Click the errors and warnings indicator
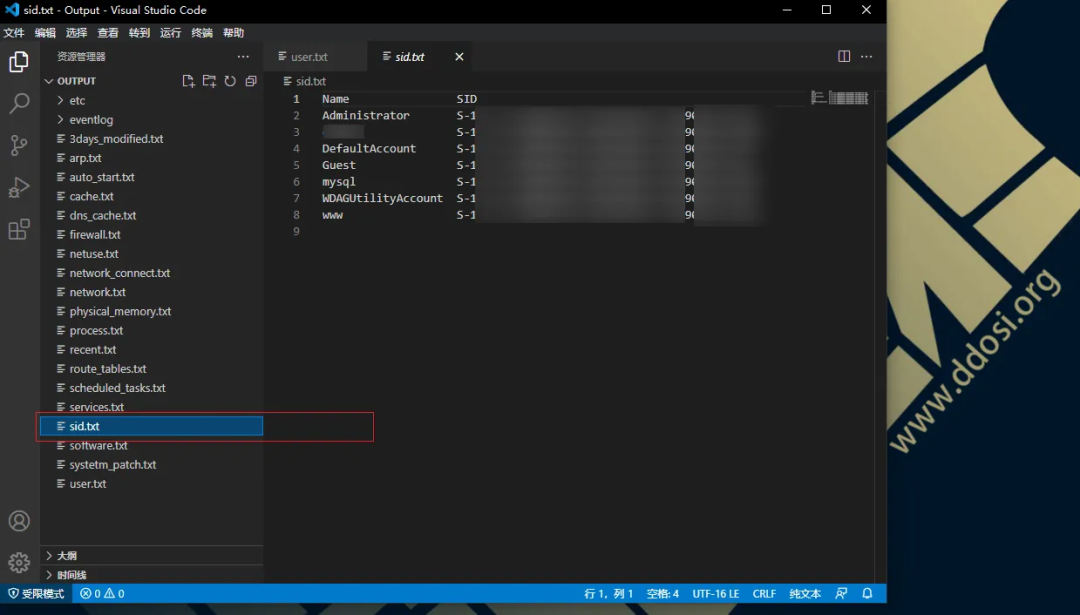Image resolution: width=1080 pixels, height=615 pixels. pyautogui.click(x=102, y=593)
